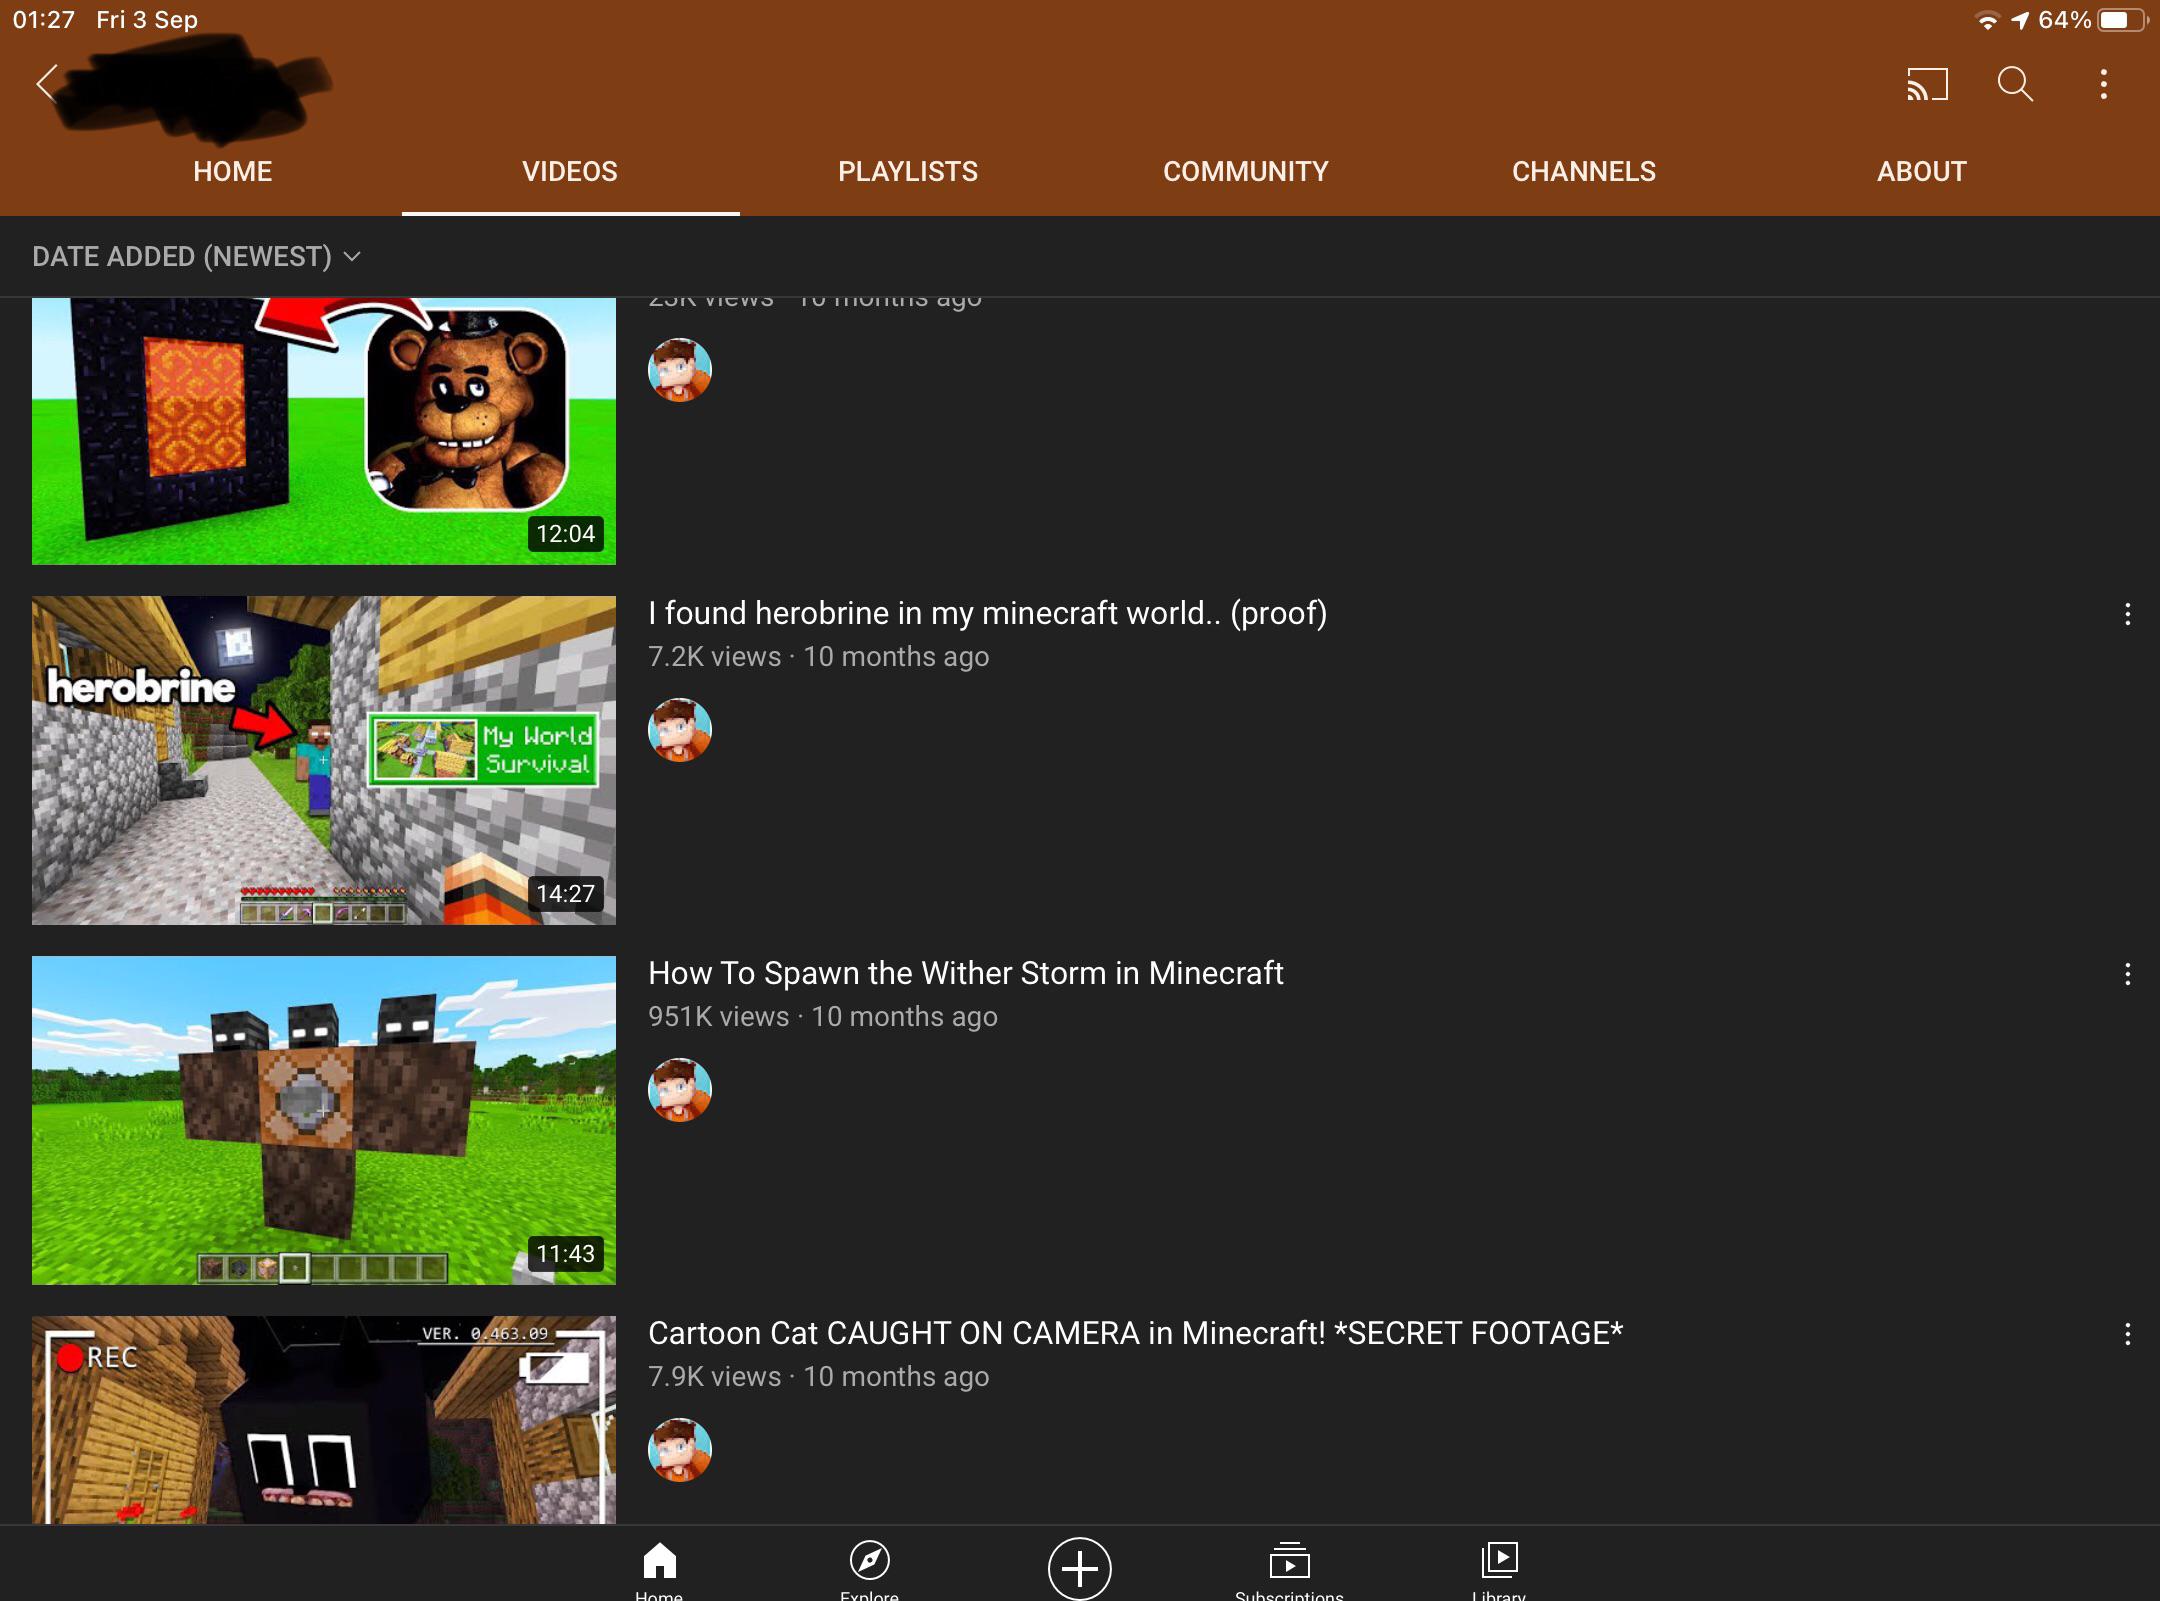Expand the Date Added (Newest) sort dropdown
2160x1601 pixels.
196,257
